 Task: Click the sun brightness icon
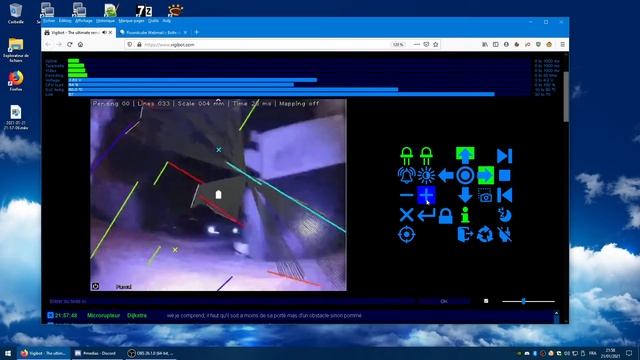(x=426, y=176)
